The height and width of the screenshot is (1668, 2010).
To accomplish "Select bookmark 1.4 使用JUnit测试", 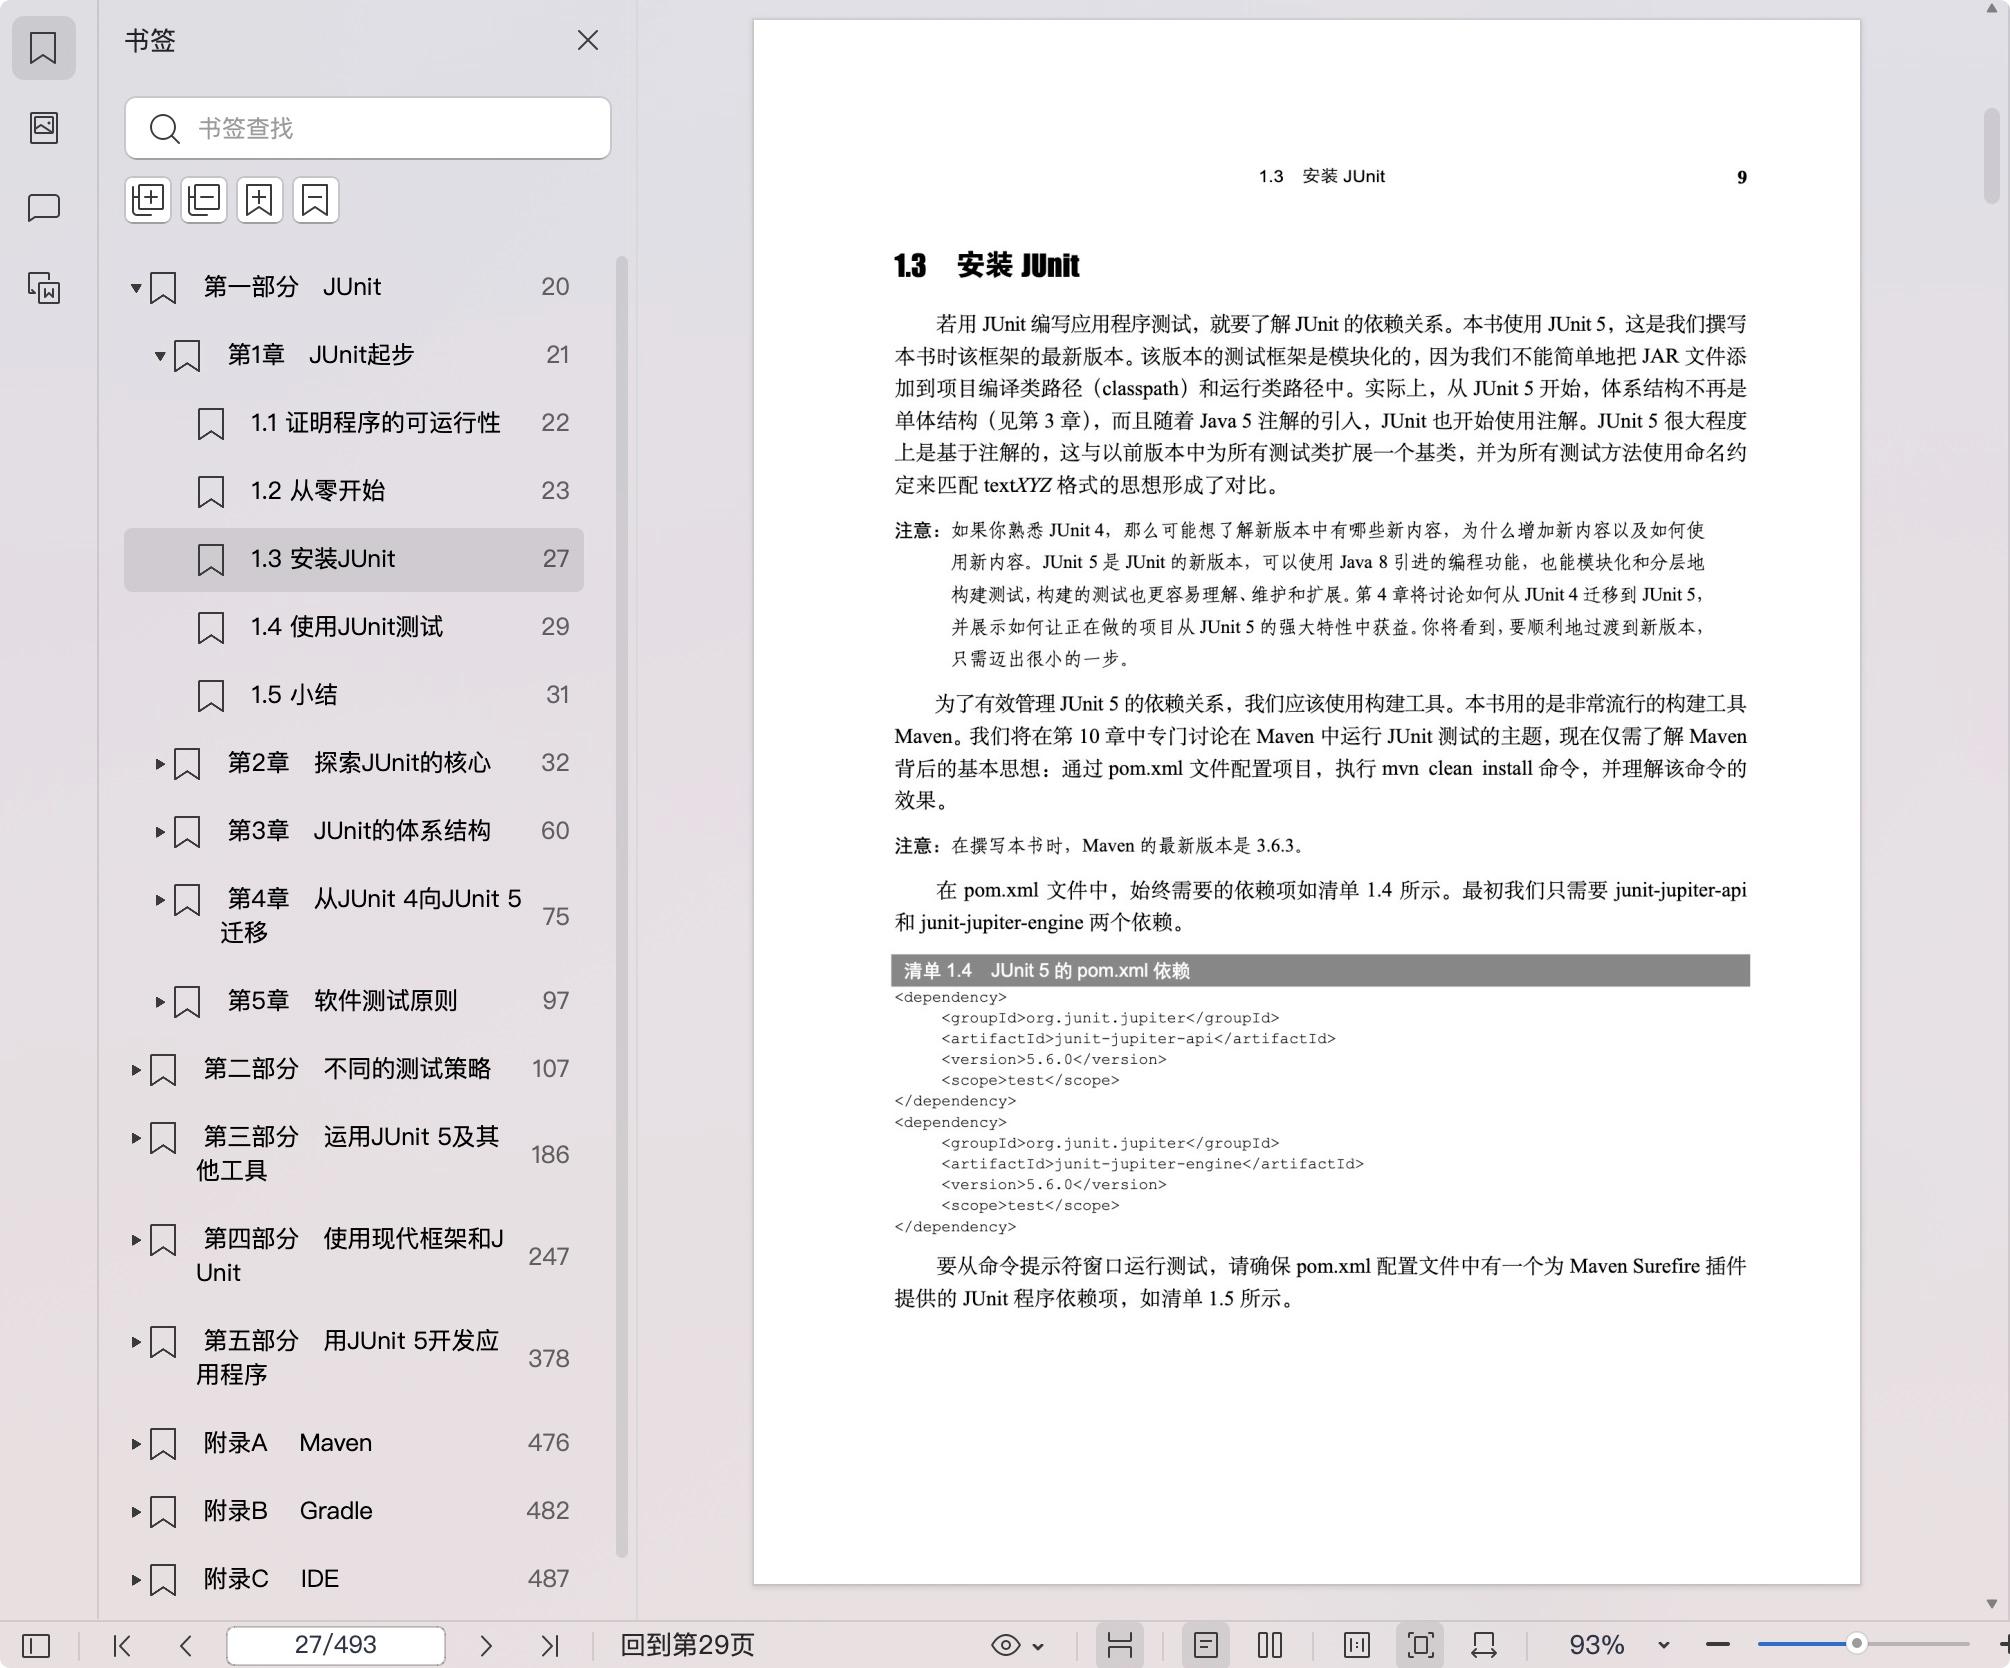I will coord(354,627).
